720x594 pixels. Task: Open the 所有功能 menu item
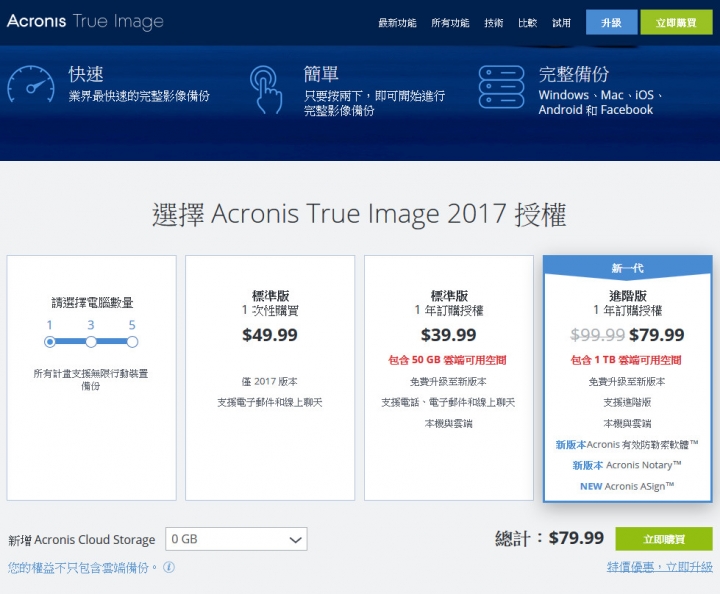click(450, 22)
